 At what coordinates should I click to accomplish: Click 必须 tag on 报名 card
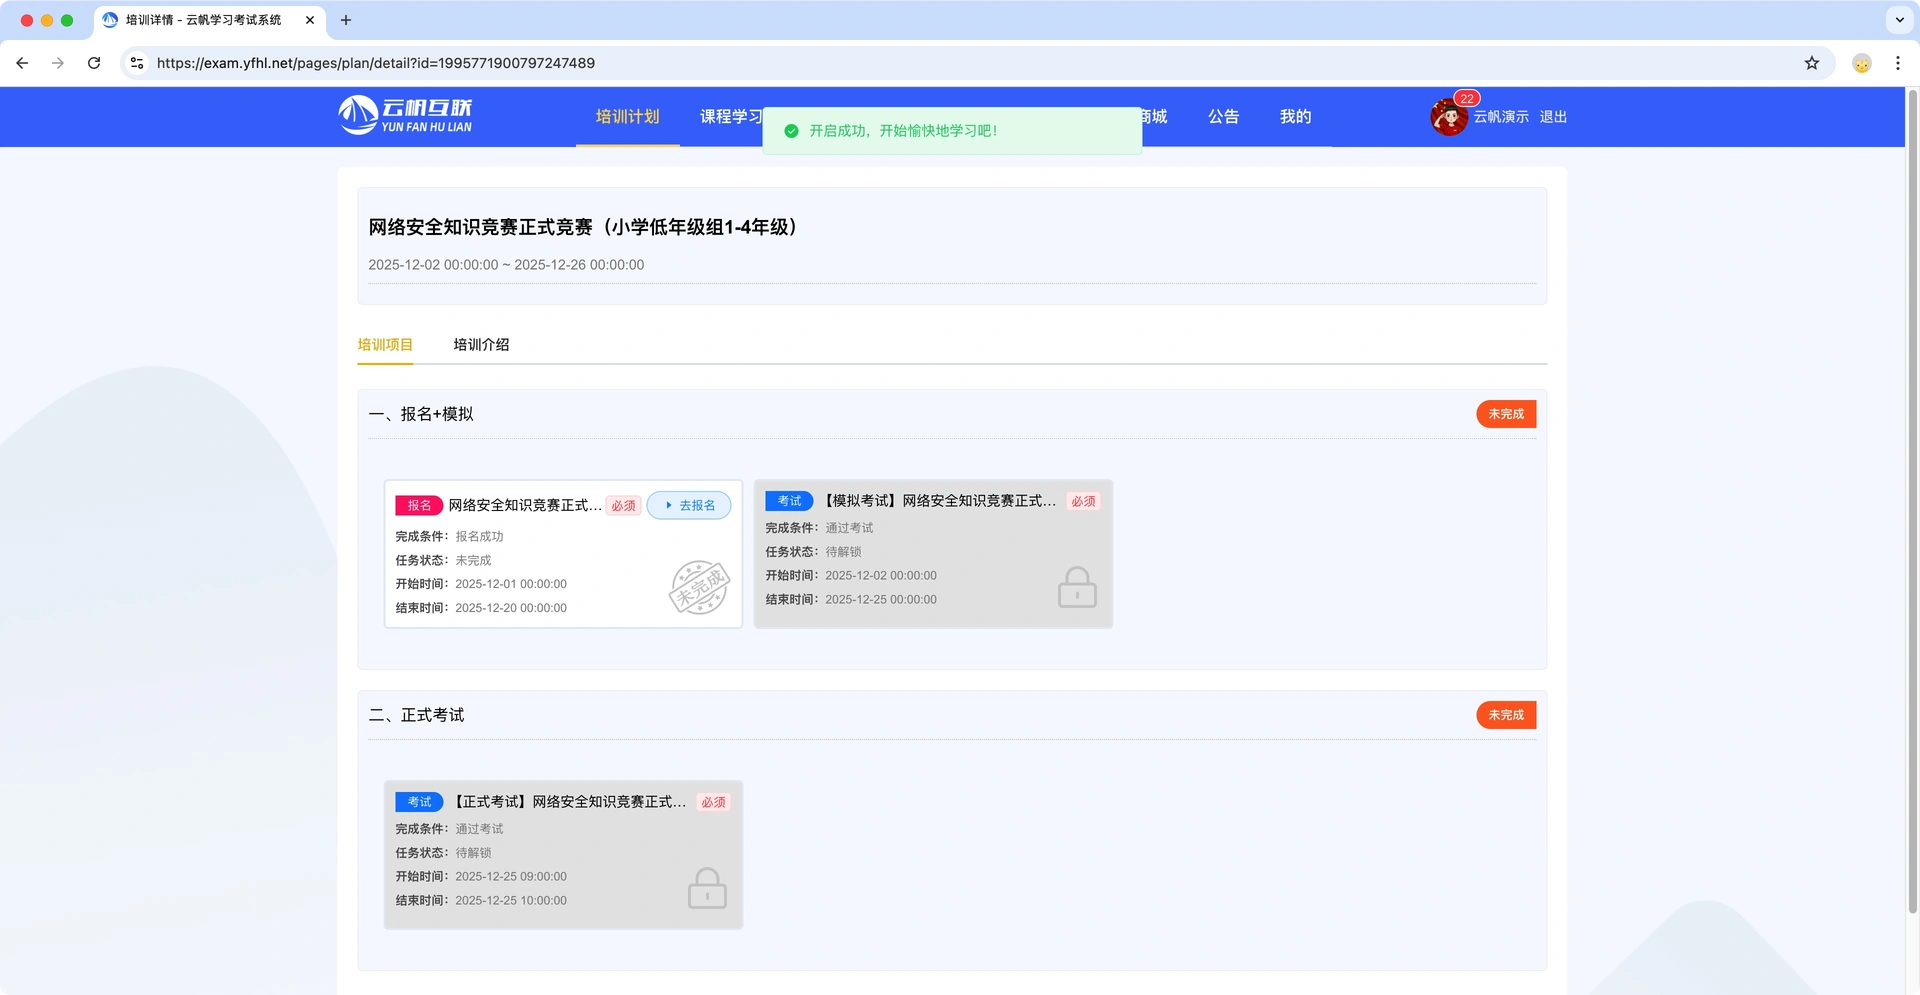(x=624, y=506)
